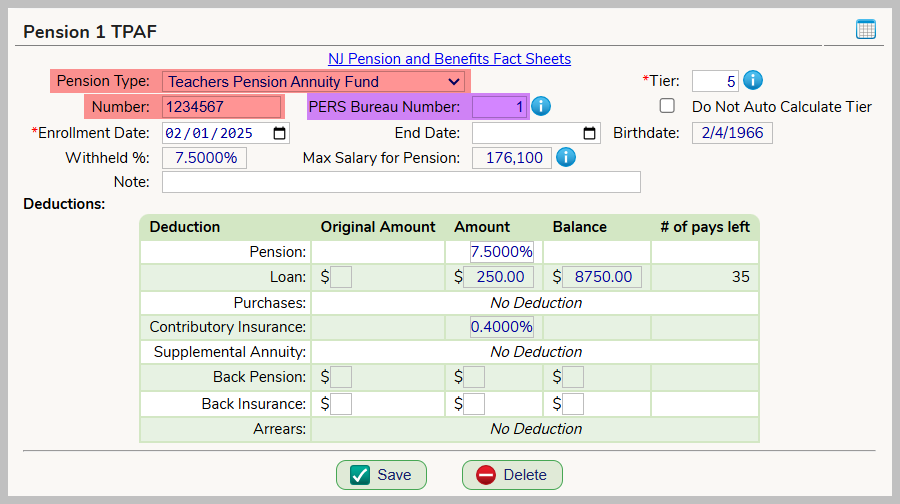Click the 'Balance' column header
Image resolution: width=900 pixels, height=504 pixels.
pyautogui.click(x=579, y=227)
